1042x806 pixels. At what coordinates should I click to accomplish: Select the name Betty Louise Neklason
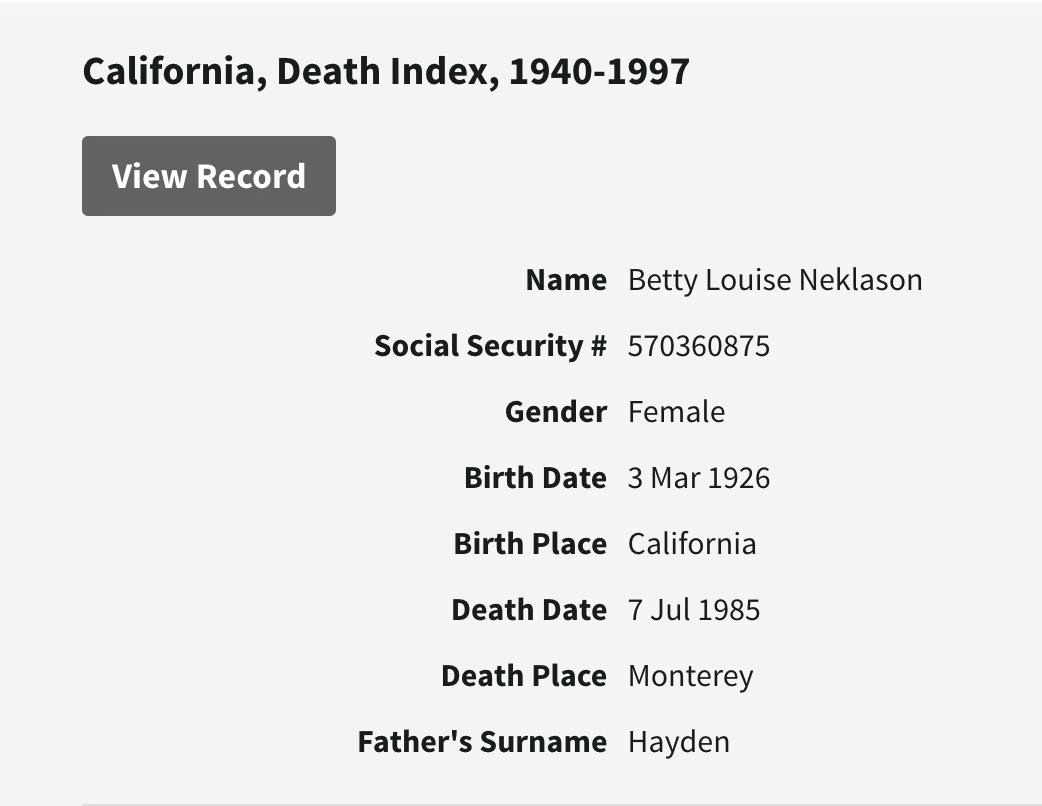(x=774, y=280)
